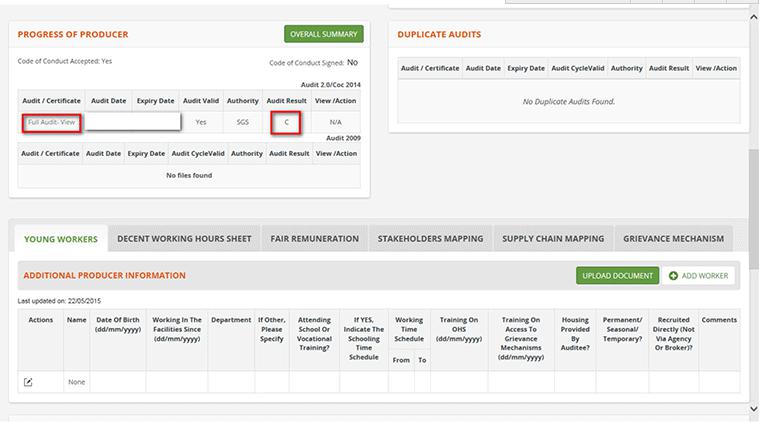Click the blank audit date box
762x424 pixels.
(133, 122)
